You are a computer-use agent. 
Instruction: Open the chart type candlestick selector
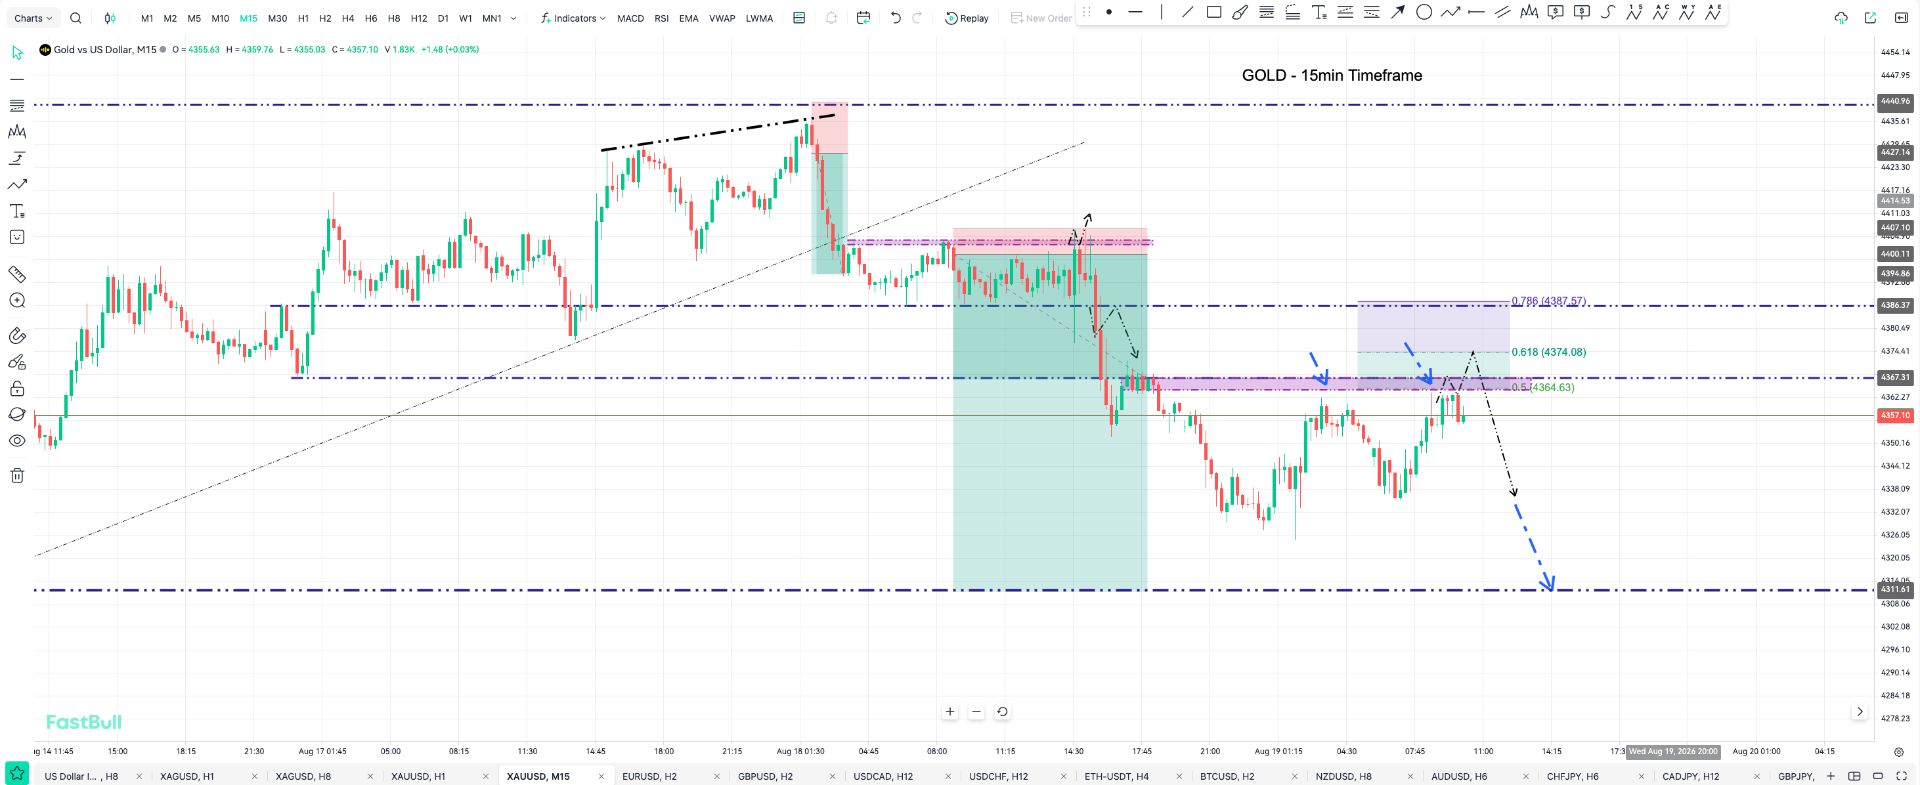(110, 18)
